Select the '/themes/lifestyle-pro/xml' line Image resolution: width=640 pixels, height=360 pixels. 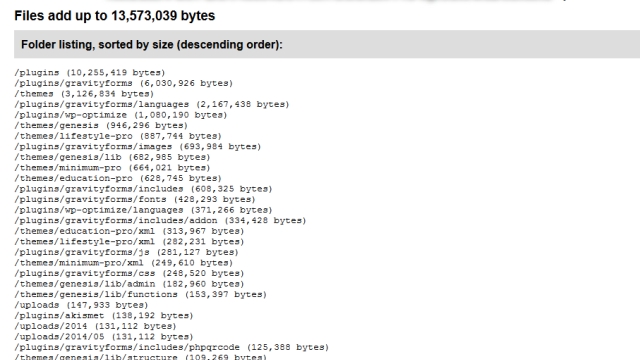click(x=129, y=242)
